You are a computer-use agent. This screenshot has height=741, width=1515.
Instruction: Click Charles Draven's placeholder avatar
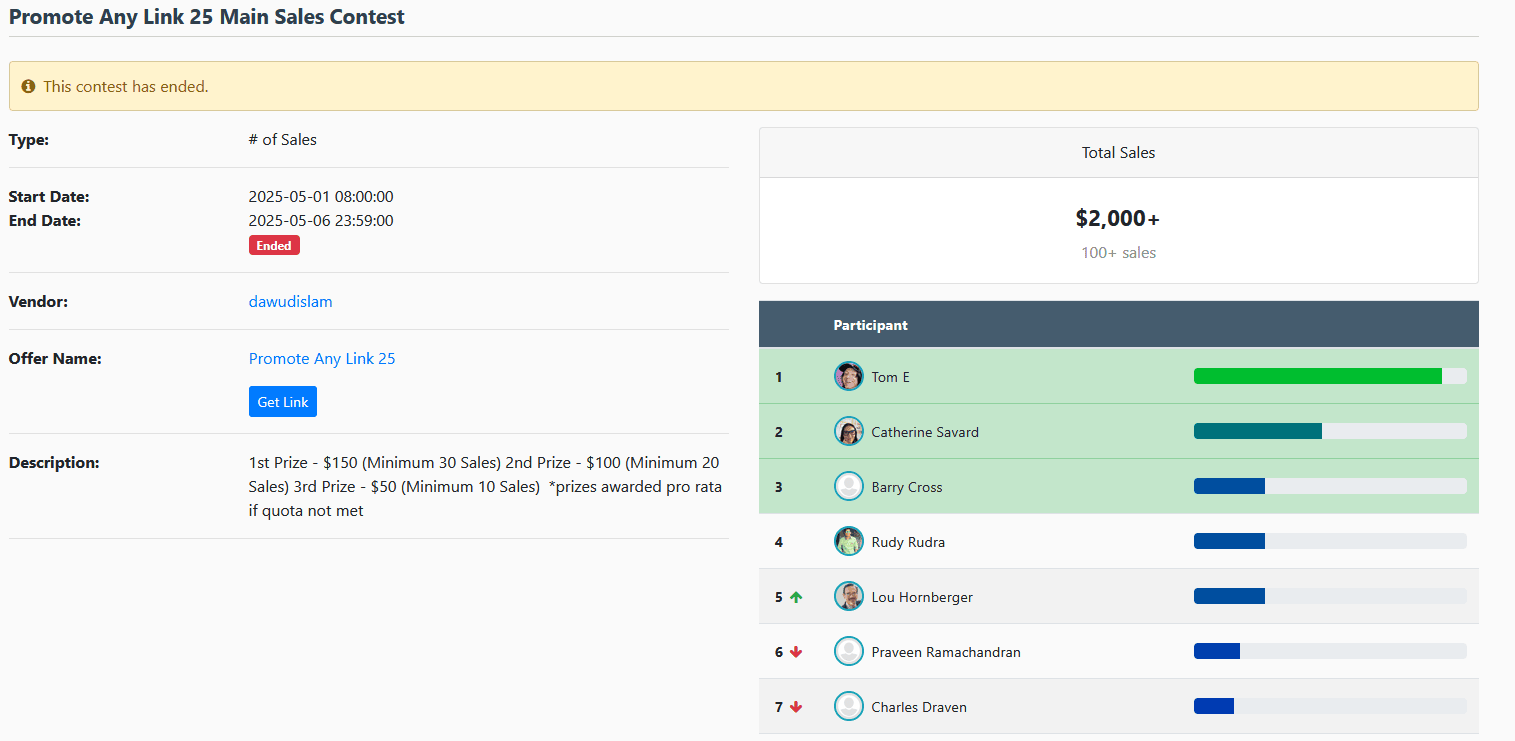coord(848,707)
